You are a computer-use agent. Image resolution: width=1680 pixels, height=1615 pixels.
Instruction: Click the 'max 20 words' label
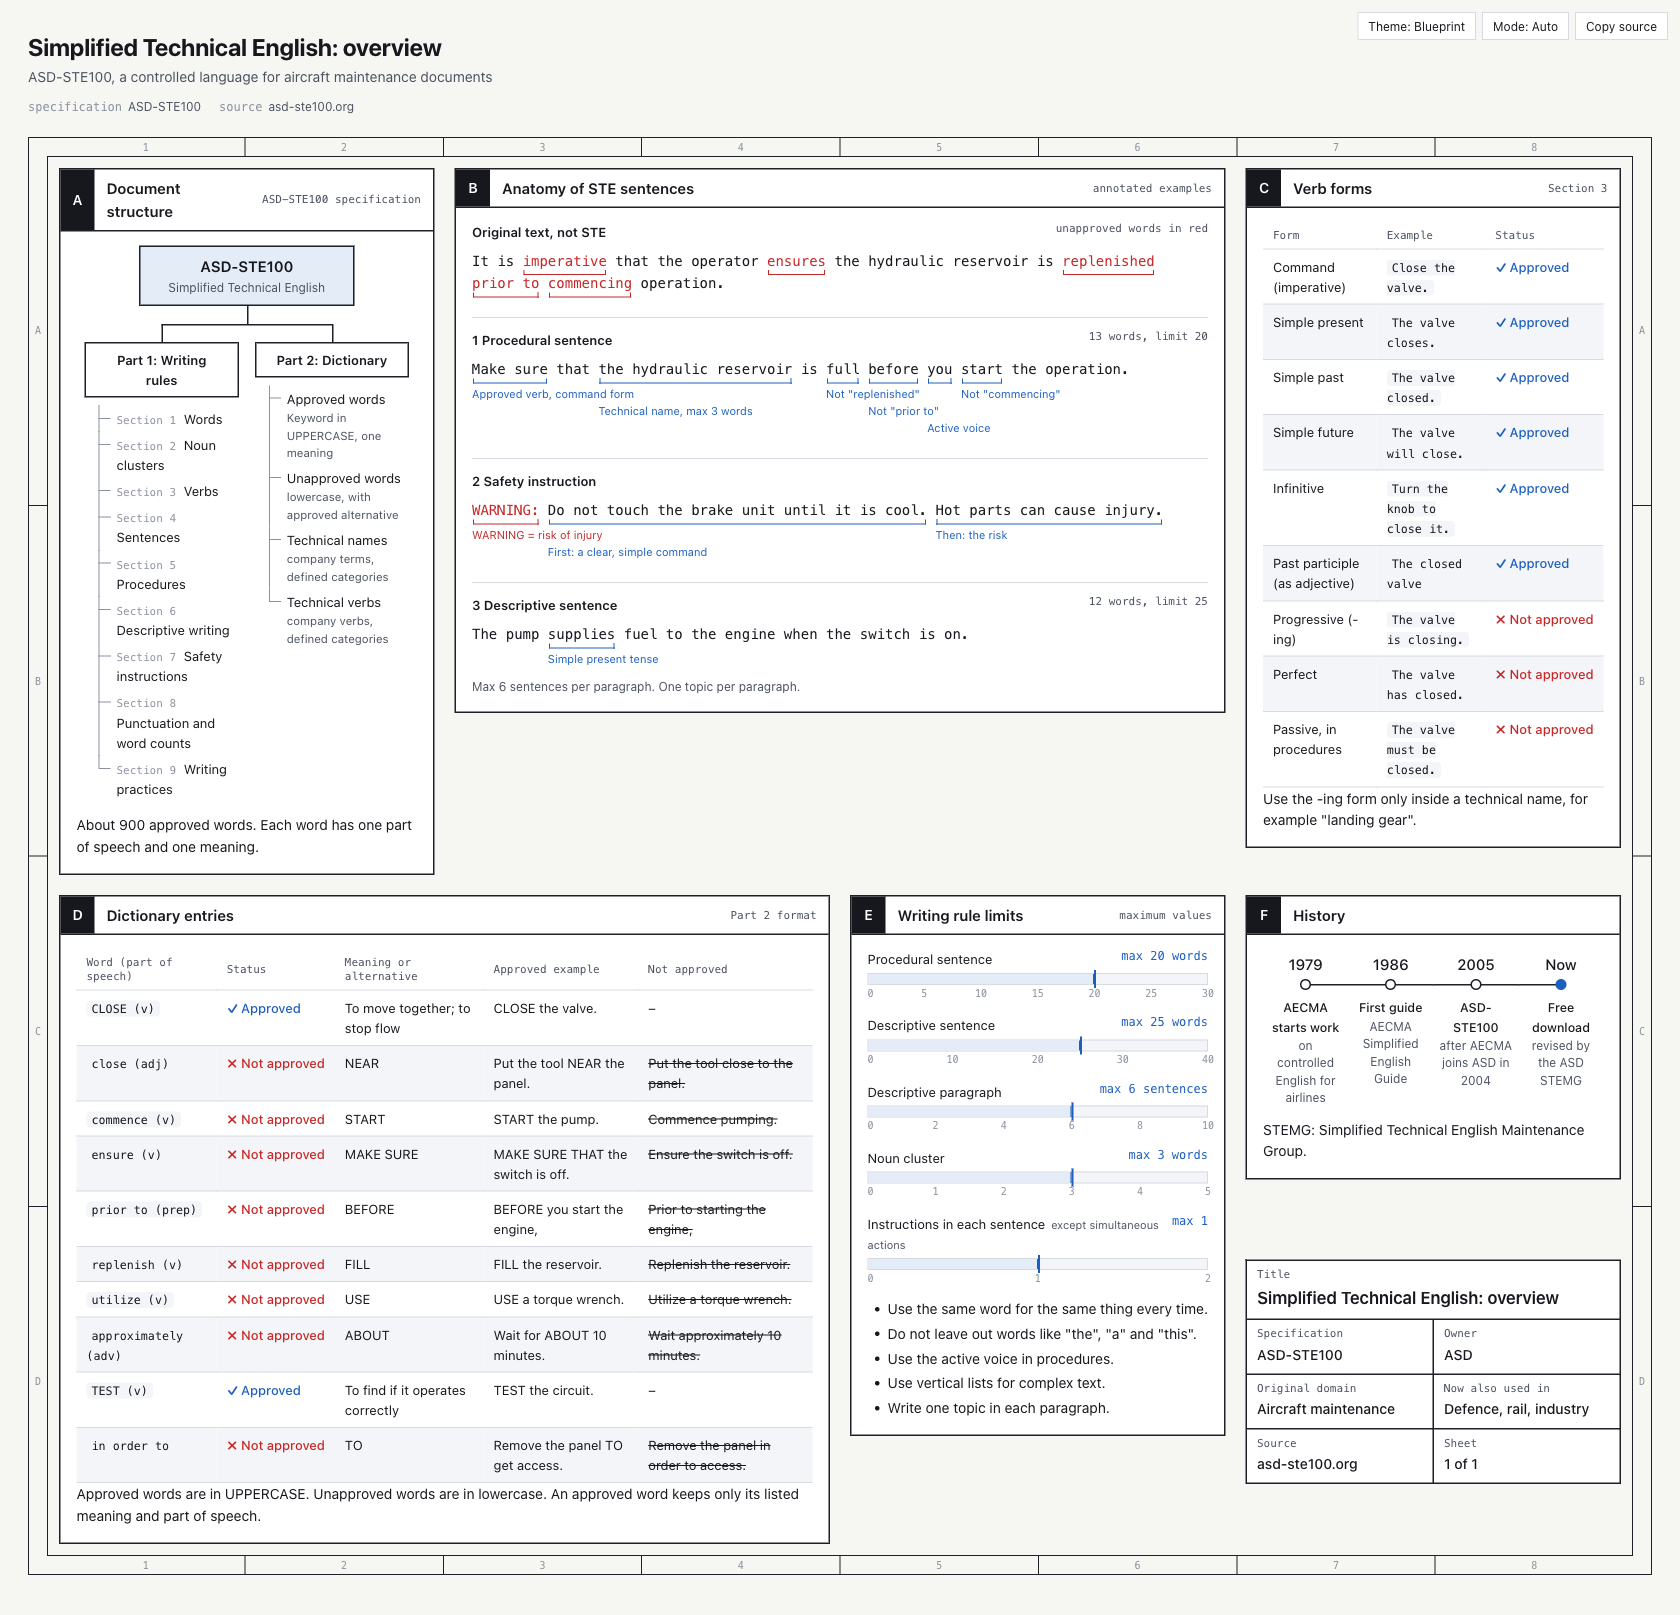coord(1164,956)
